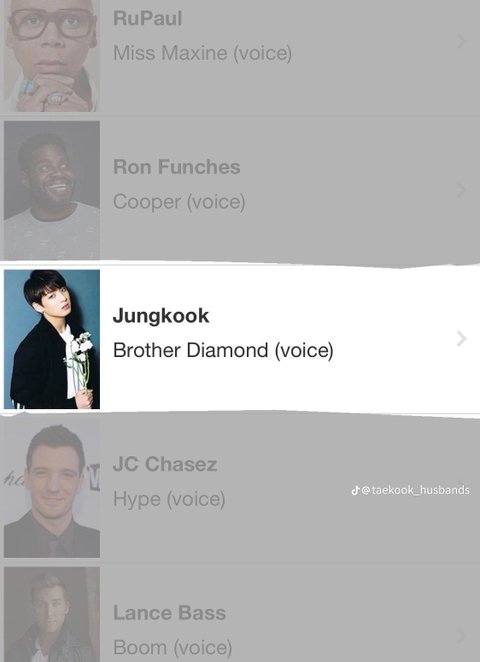Screen dimensions: 480x662
Task: Select the Miss Maxine (voice) role text
Action: 203,54
